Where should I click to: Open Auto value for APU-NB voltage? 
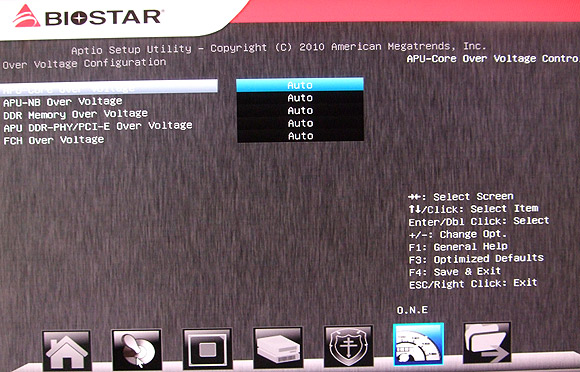300,98
